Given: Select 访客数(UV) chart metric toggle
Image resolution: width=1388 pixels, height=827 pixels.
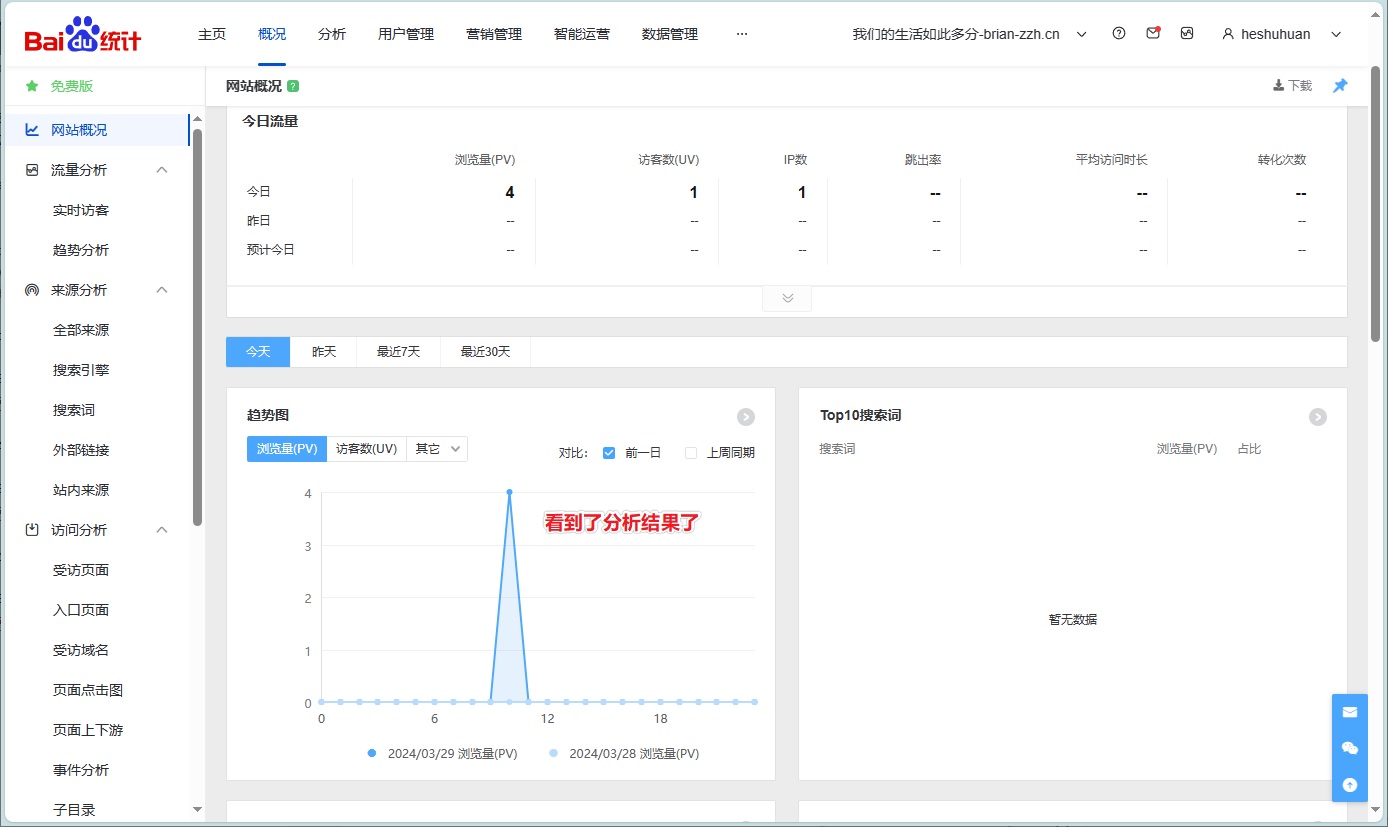Looking at the screenshot, I should [x=366, y=449].
